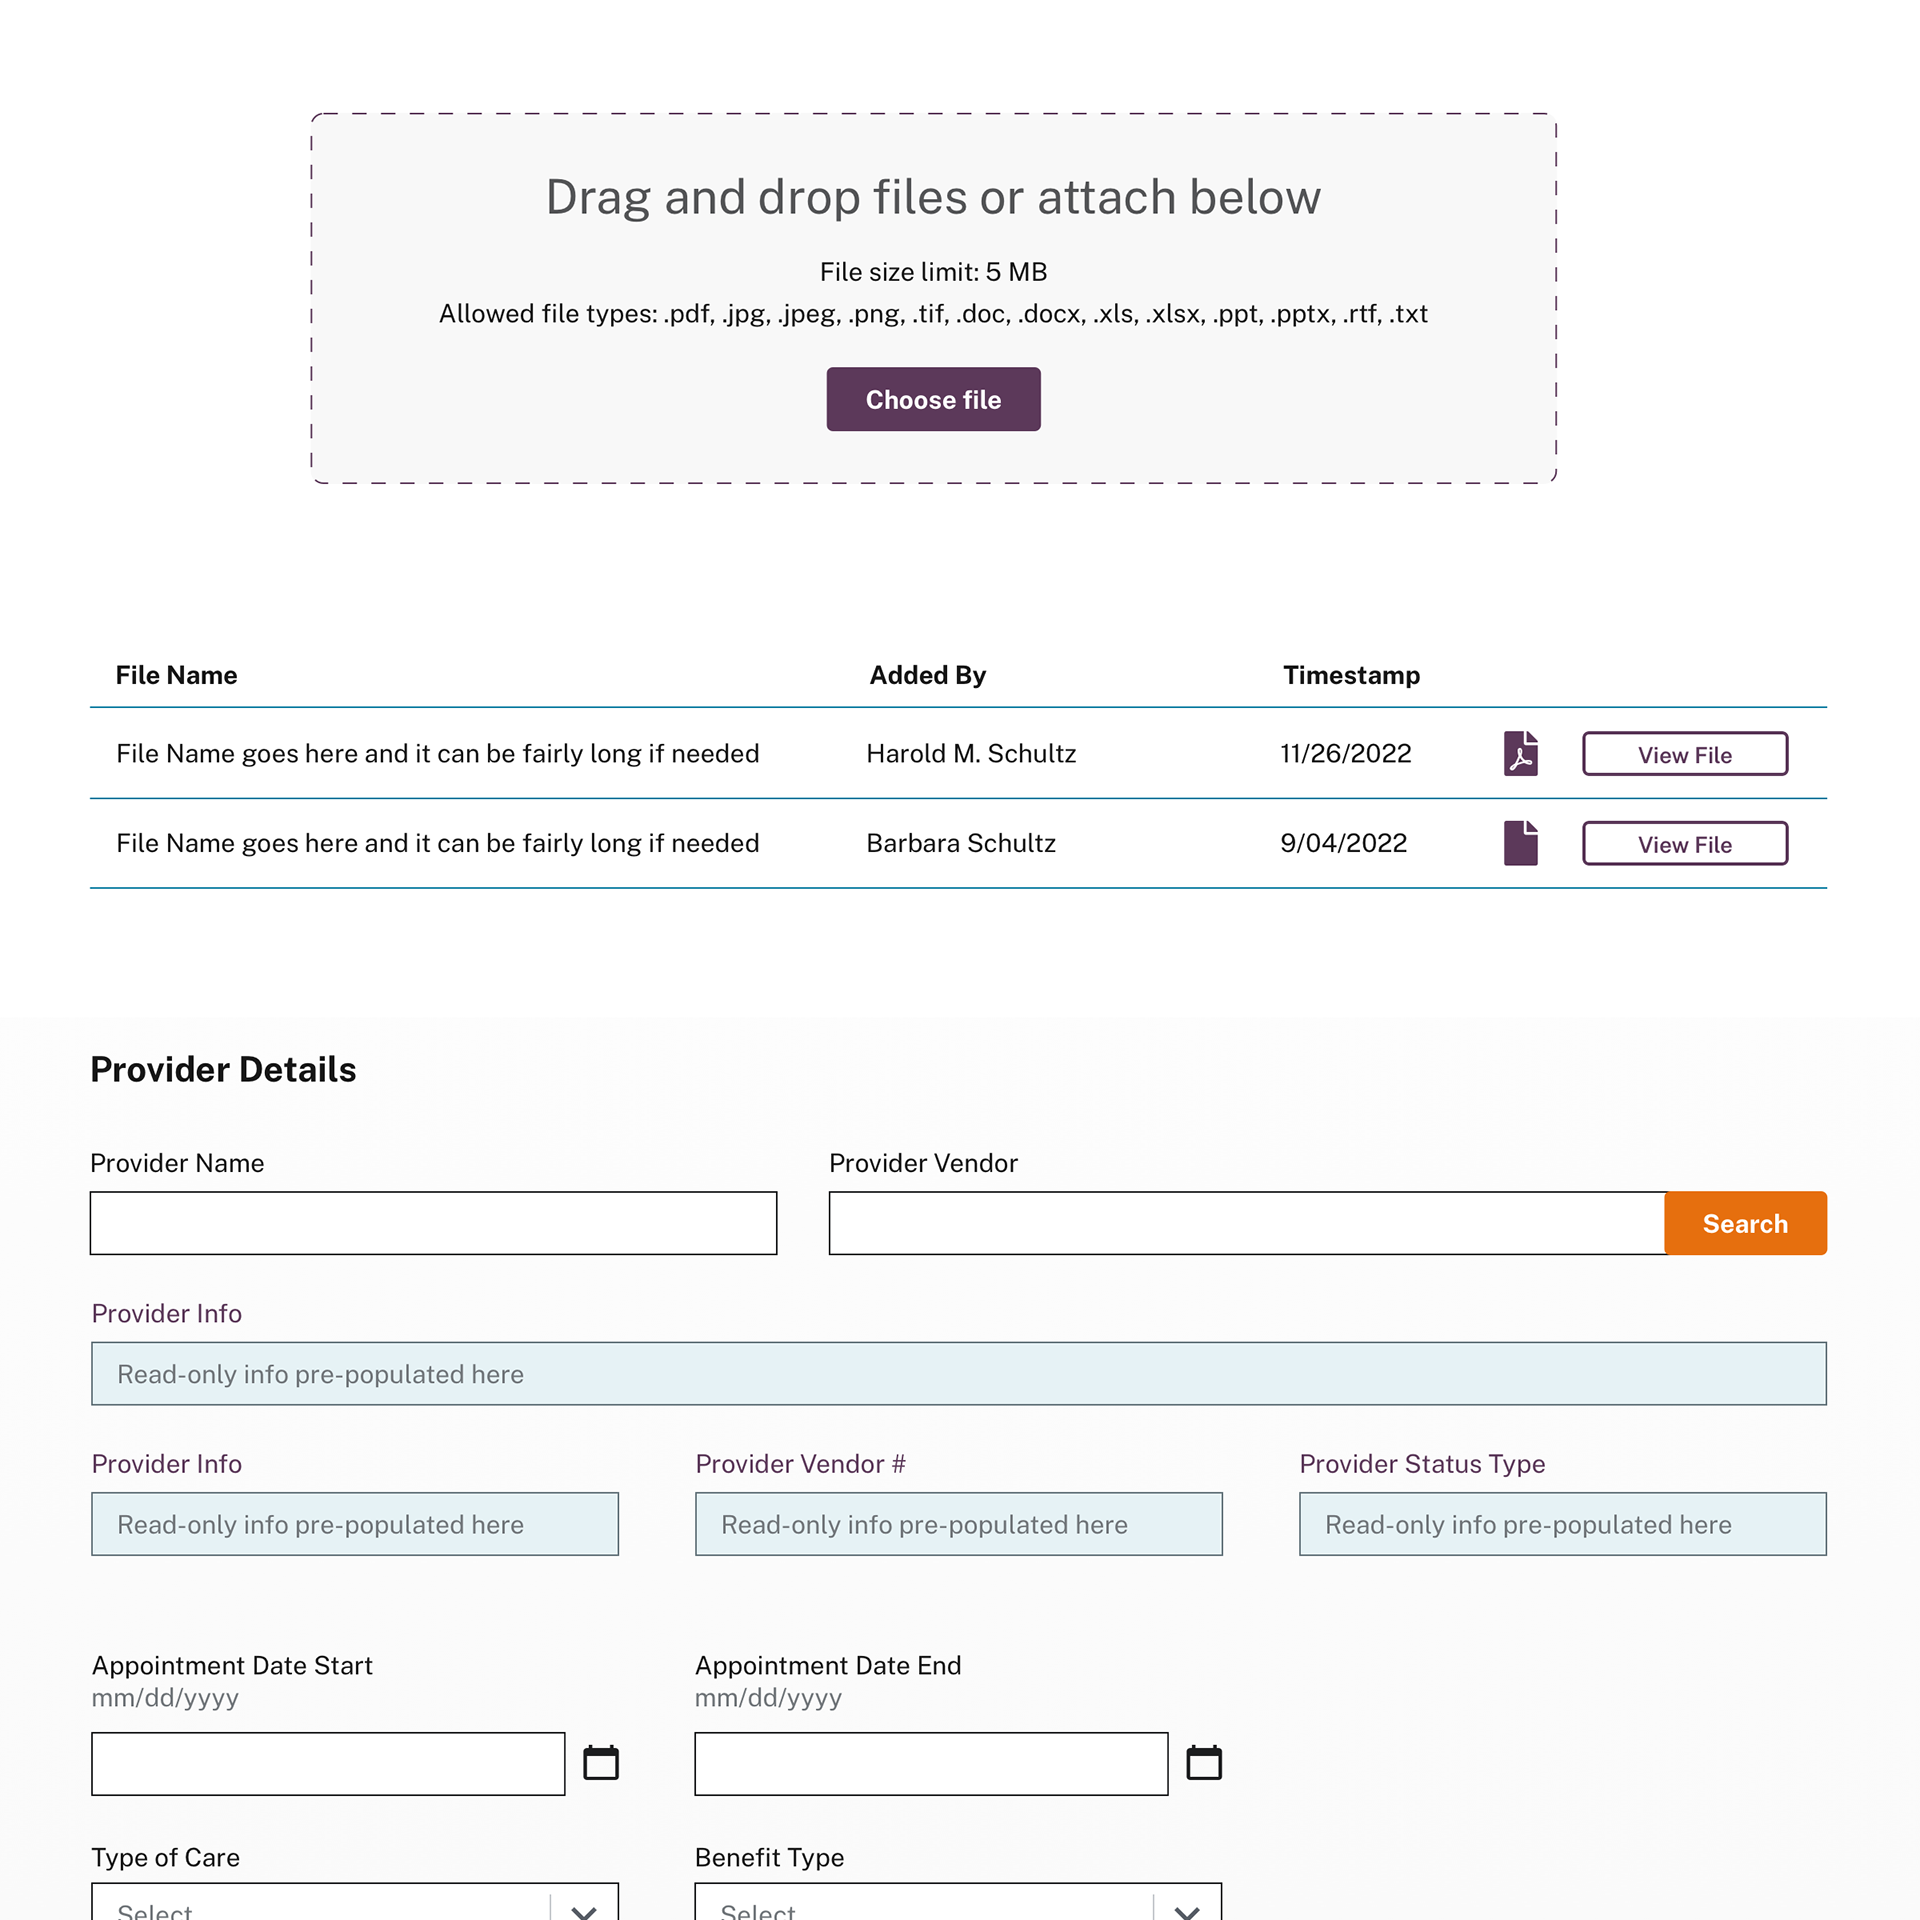
Task: Open calendar picker for Appointment Date Start
Action: pyautogui.click(x=601, y=1763)
